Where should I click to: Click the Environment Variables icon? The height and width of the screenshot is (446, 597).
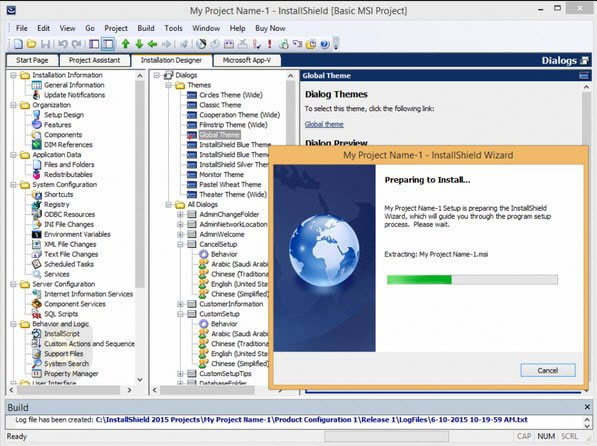(37, 234)
